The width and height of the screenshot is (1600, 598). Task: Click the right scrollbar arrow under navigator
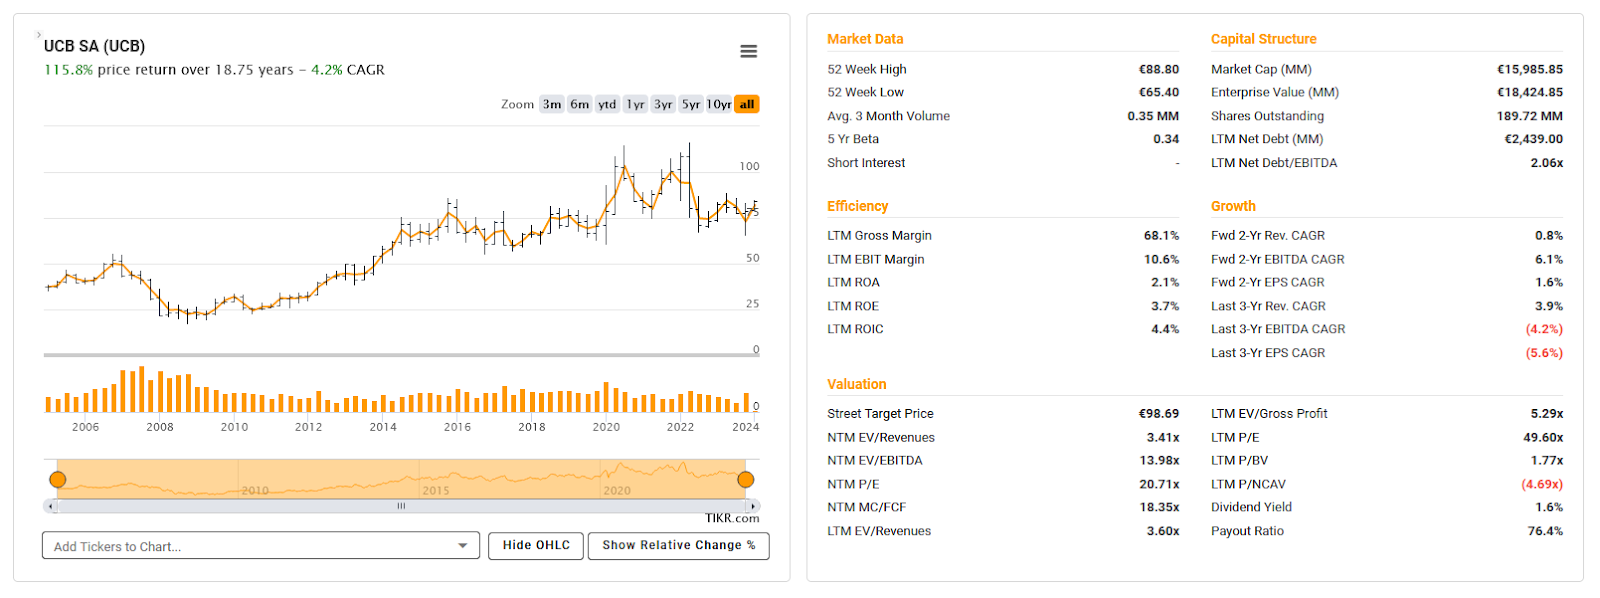(753, 506)
